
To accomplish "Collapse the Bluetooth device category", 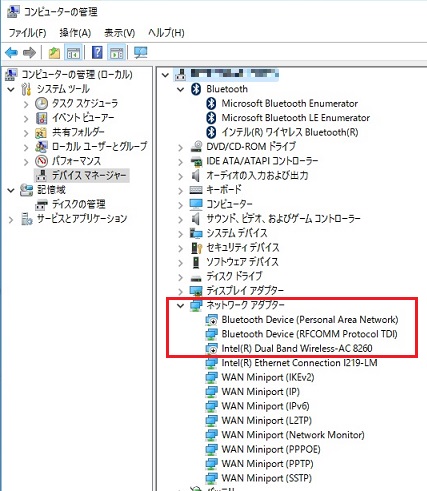I will pyautogui.click(x=181, y=89).
